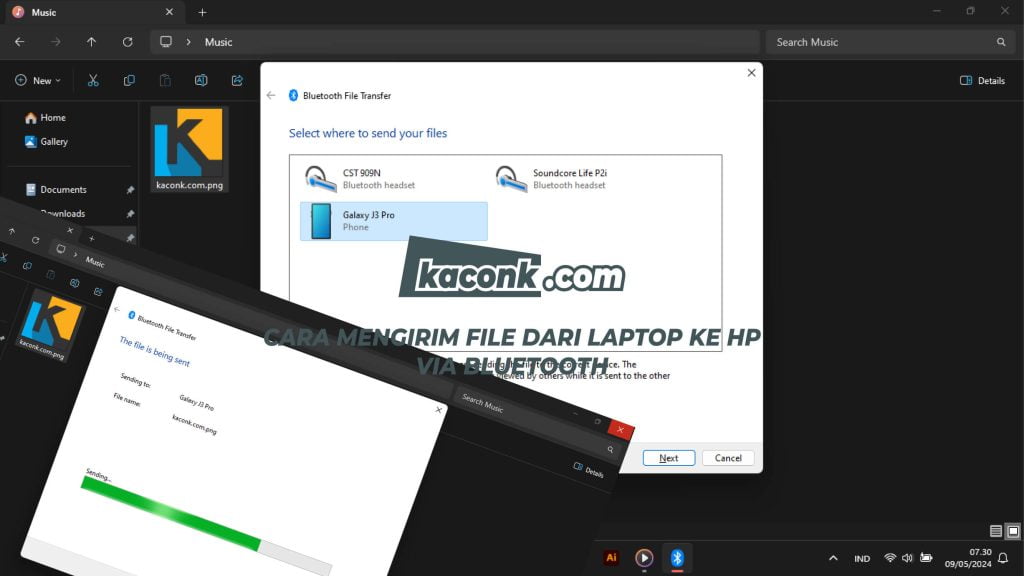Click the red close button on tilted window

pos(620,430)
